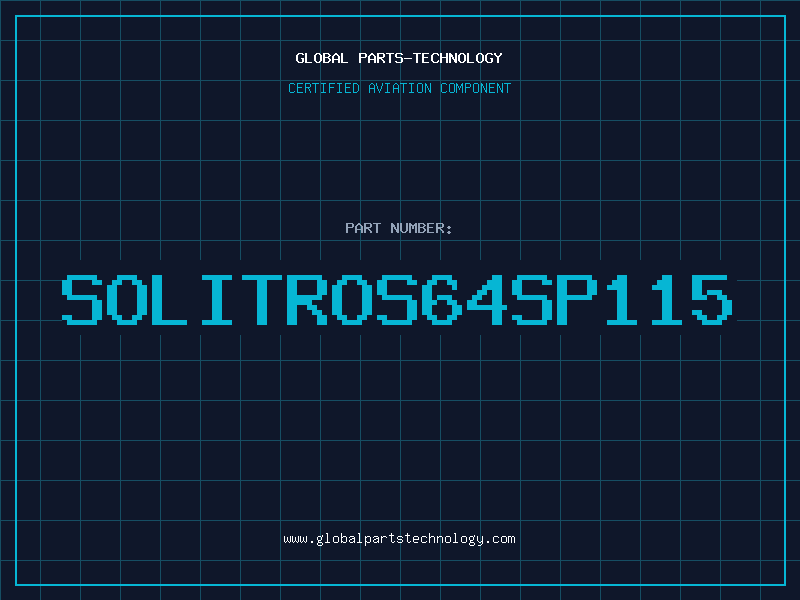The image size is (800, 600).
Task: Click the GLOBAL PARTS-TECHNOLOGY heading
Action: point(399,58)
